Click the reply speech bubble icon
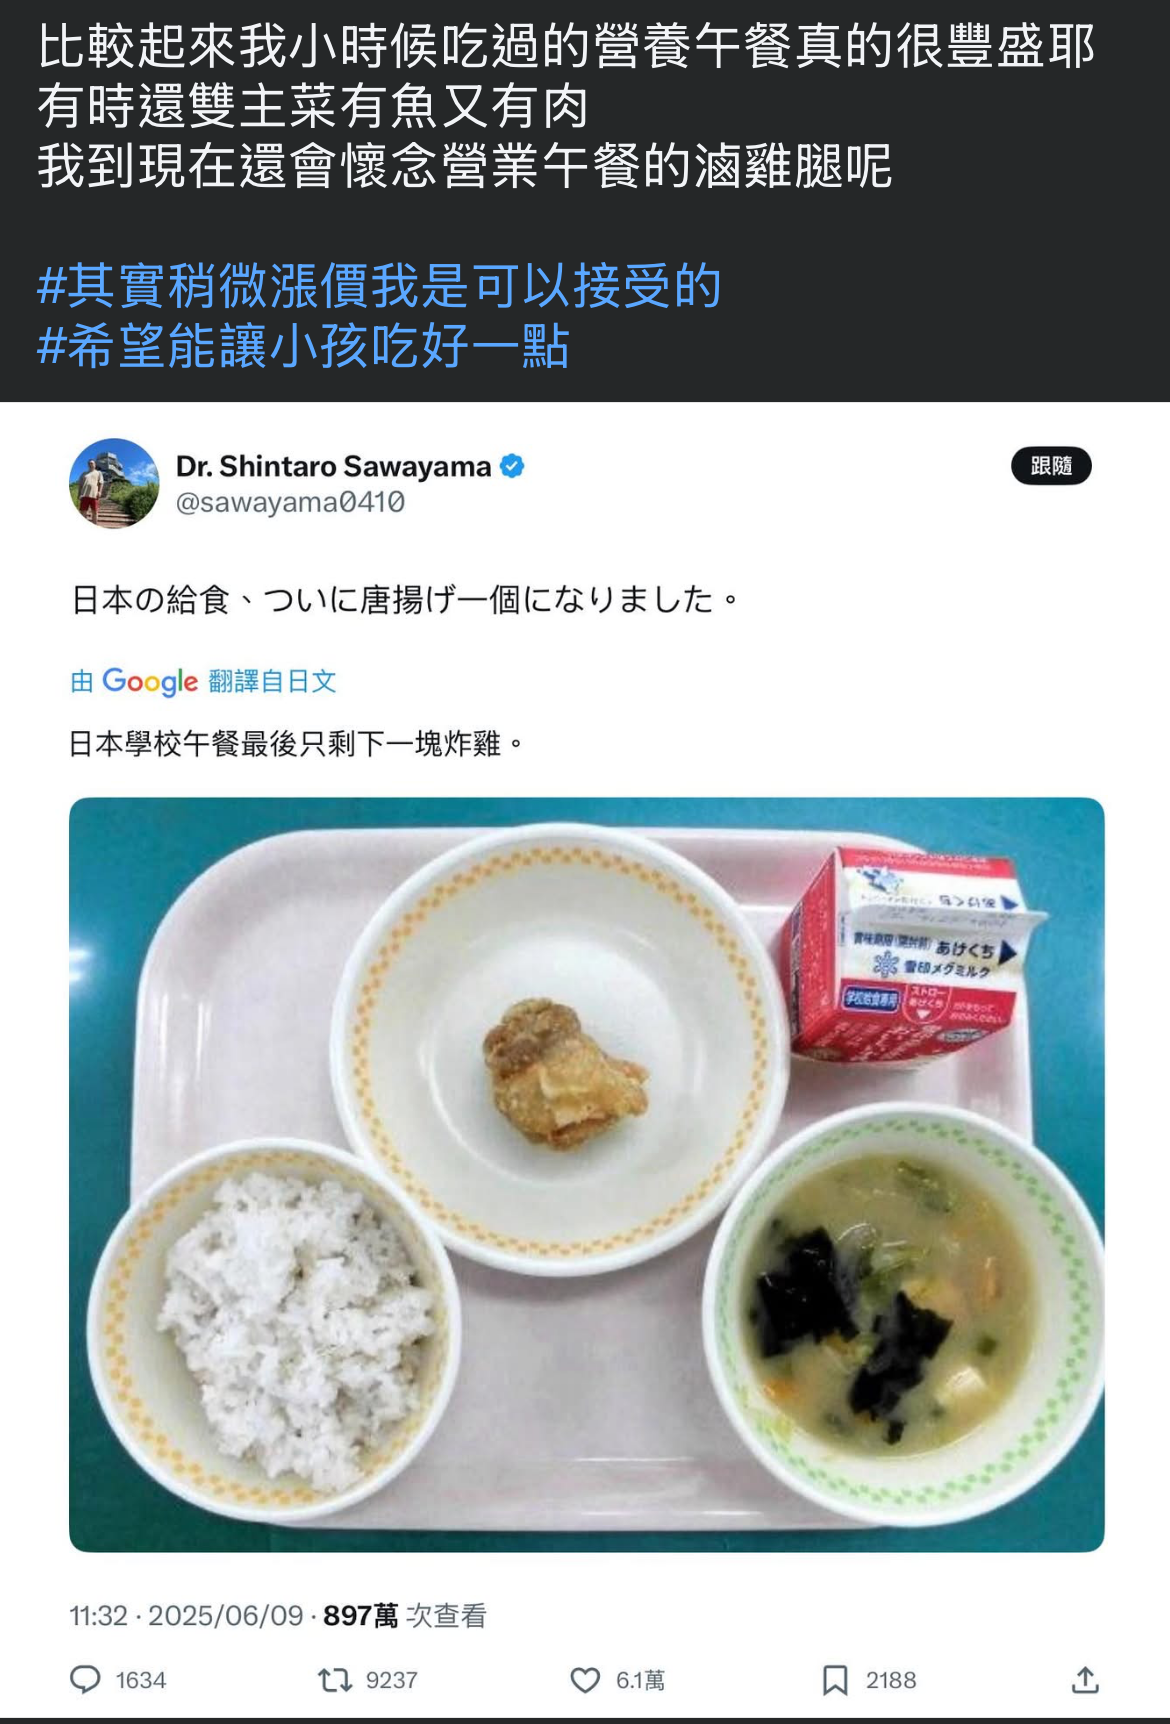Screen dimensions: 1170x1724 click(x=85, y=1679)
